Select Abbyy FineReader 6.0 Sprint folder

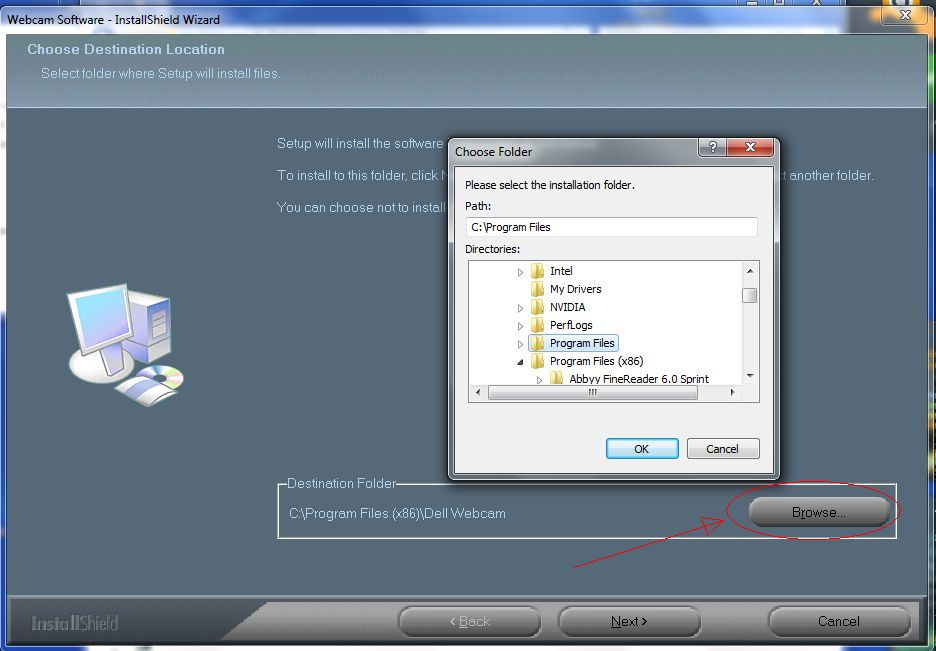point(639,378)
